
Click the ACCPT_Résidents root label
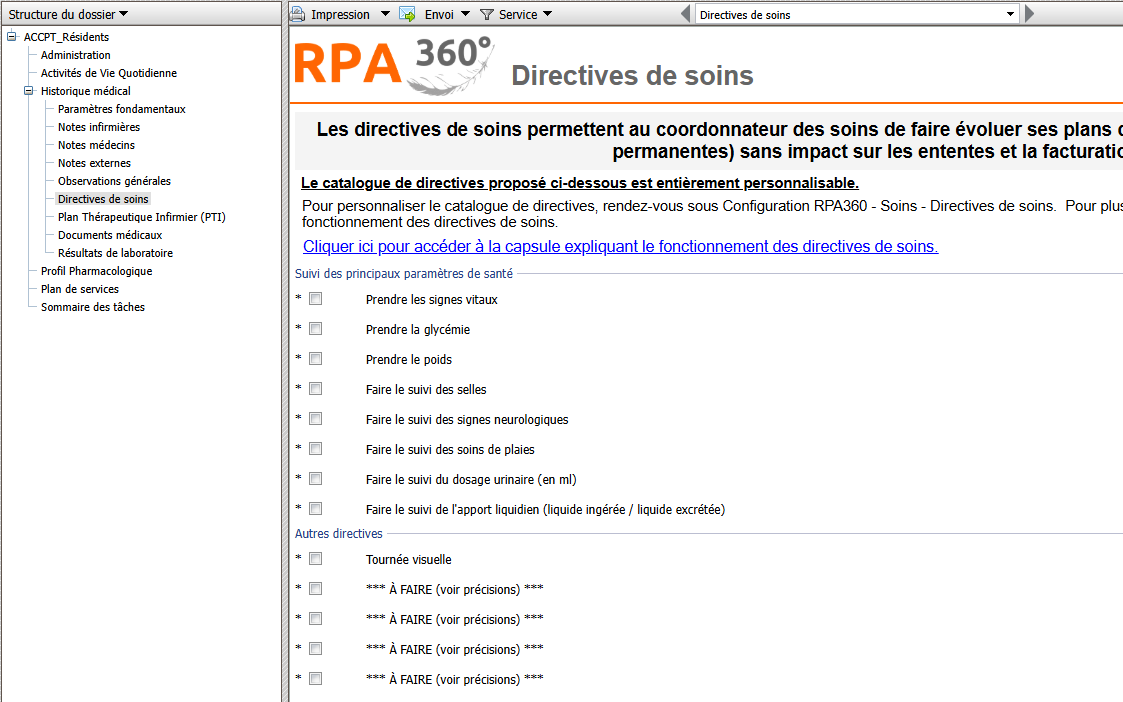(66, 37)
